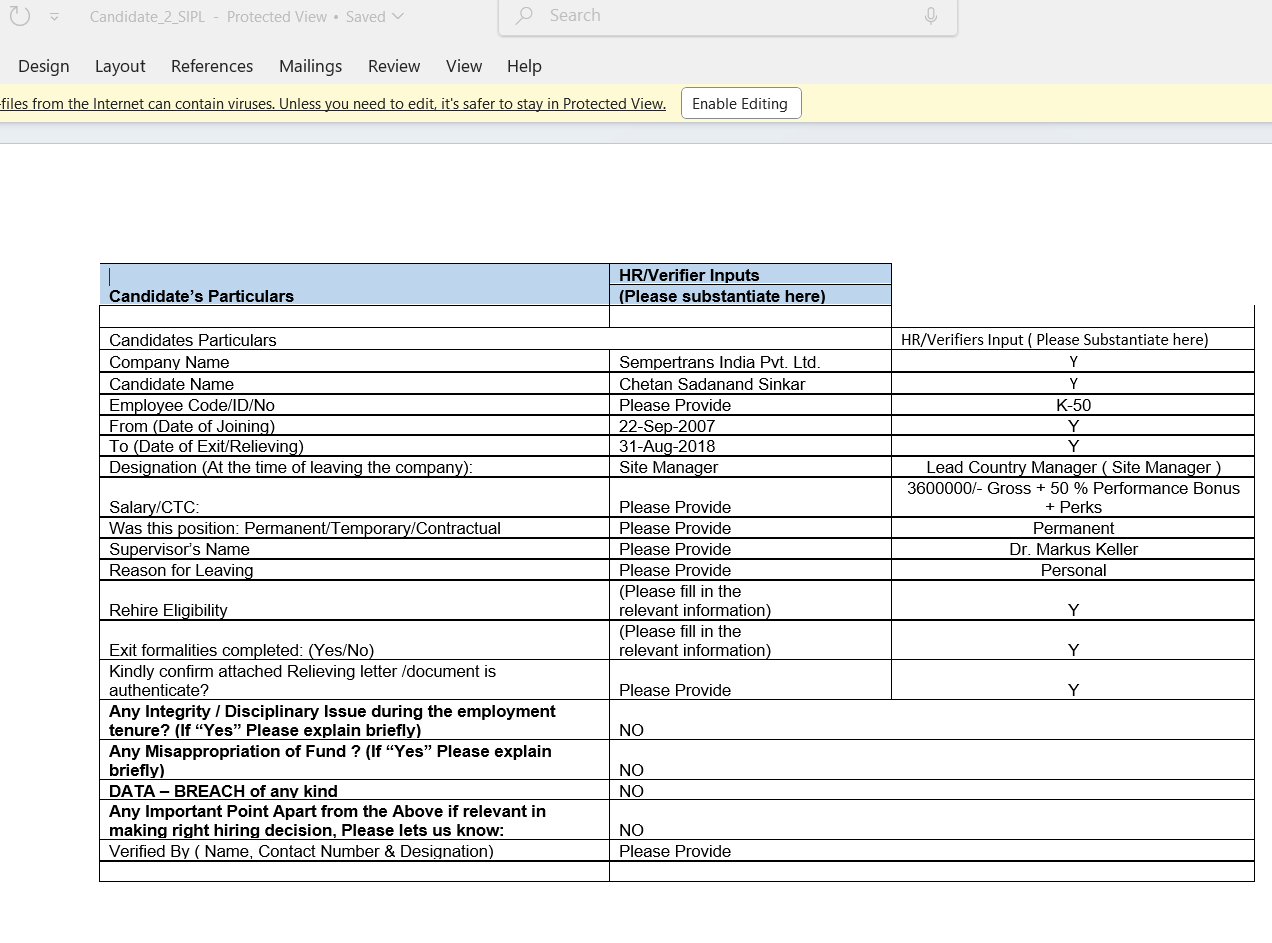
Task: Select the References tab
Action: 212,66
